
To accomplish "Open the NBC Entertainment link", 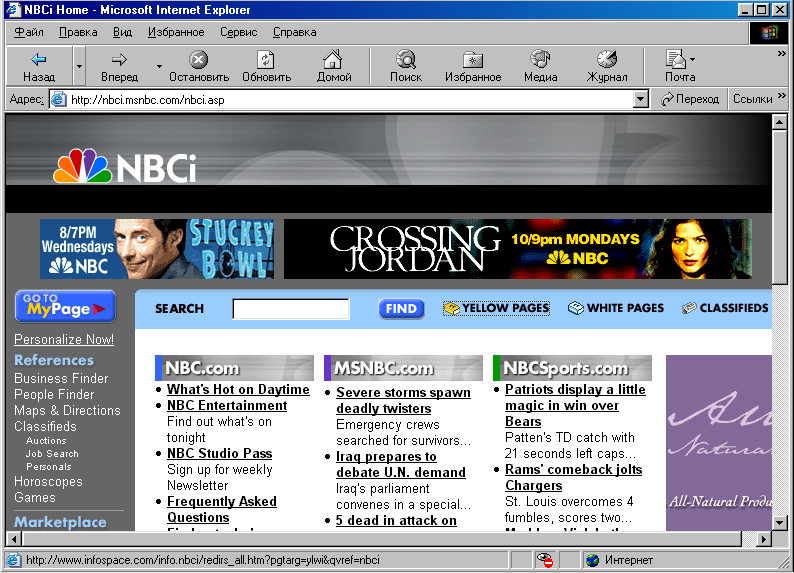I will click(227, 405).
